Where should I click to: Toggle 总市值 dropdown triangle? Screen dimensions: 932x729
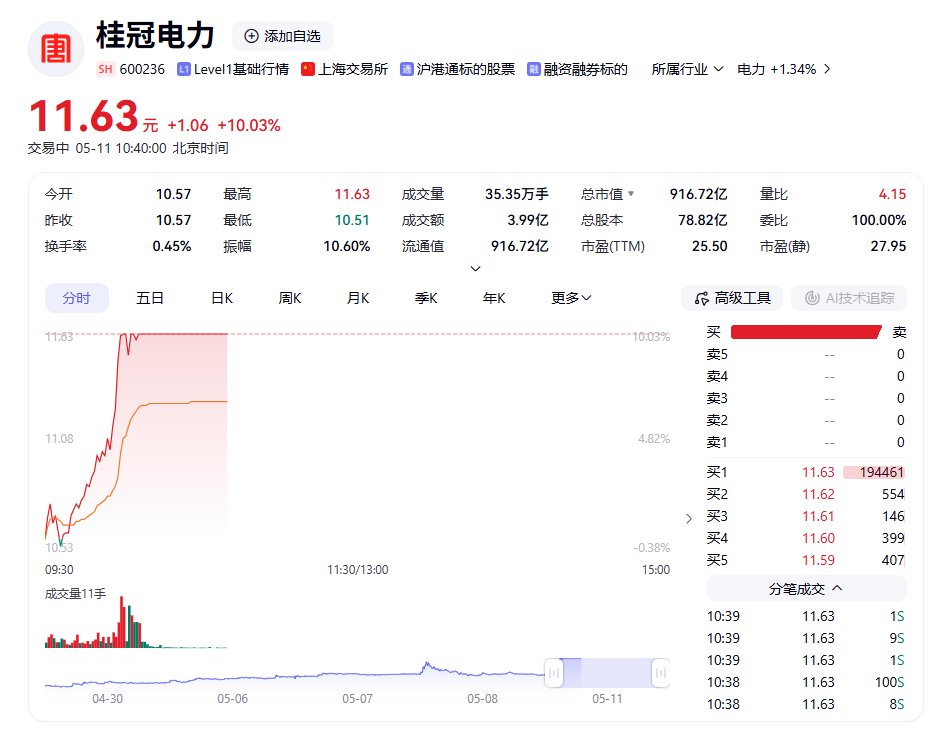(631, 193)
